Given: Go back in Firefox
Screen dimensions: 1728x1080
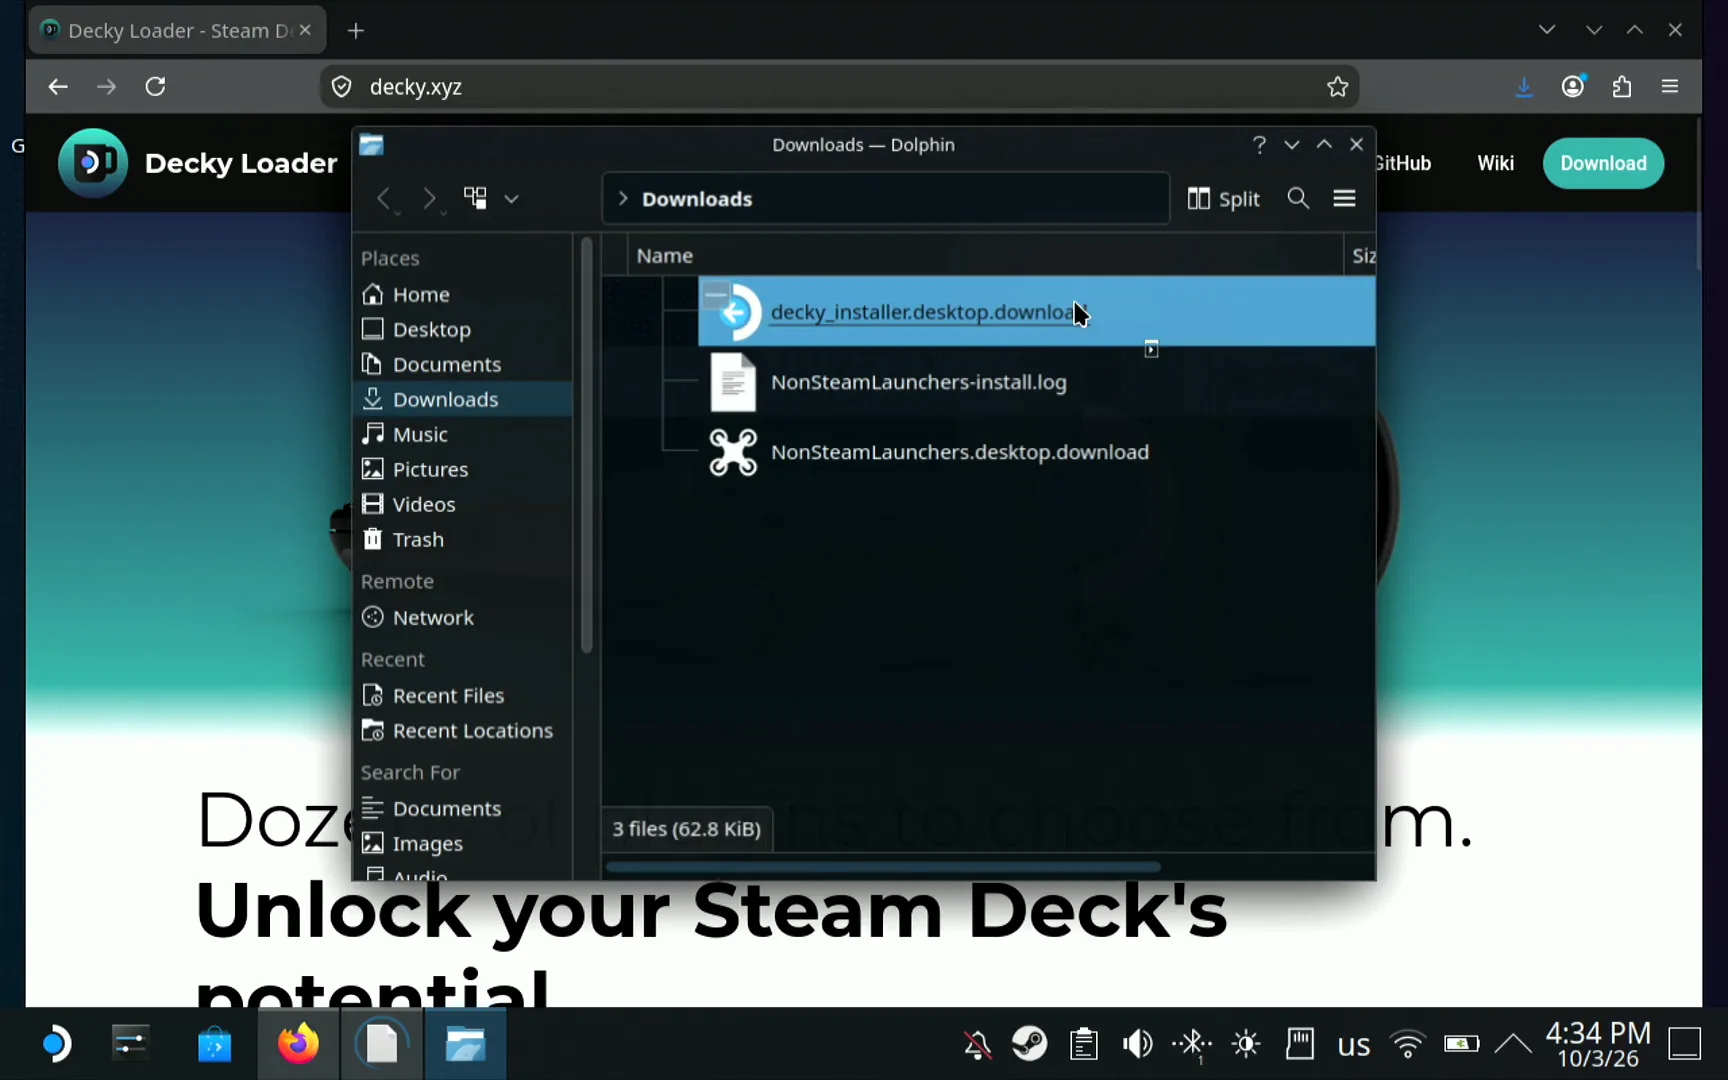Looking at the screenshot, I should 58,86.
